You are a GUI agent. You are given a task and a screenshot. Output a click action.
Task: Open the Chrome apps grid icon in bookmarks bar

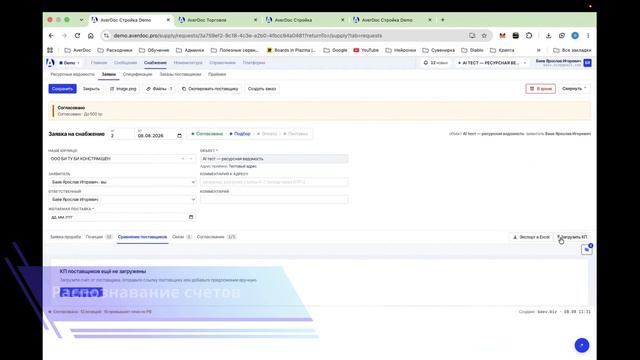coord(50,50)
